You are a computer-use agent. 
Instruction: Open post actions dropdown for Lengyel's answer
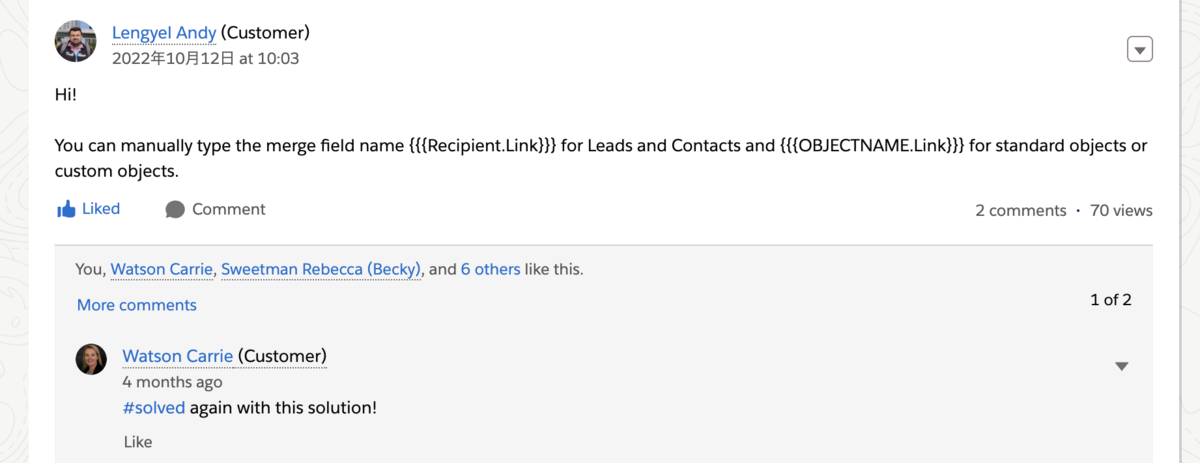pos(1140,49)
